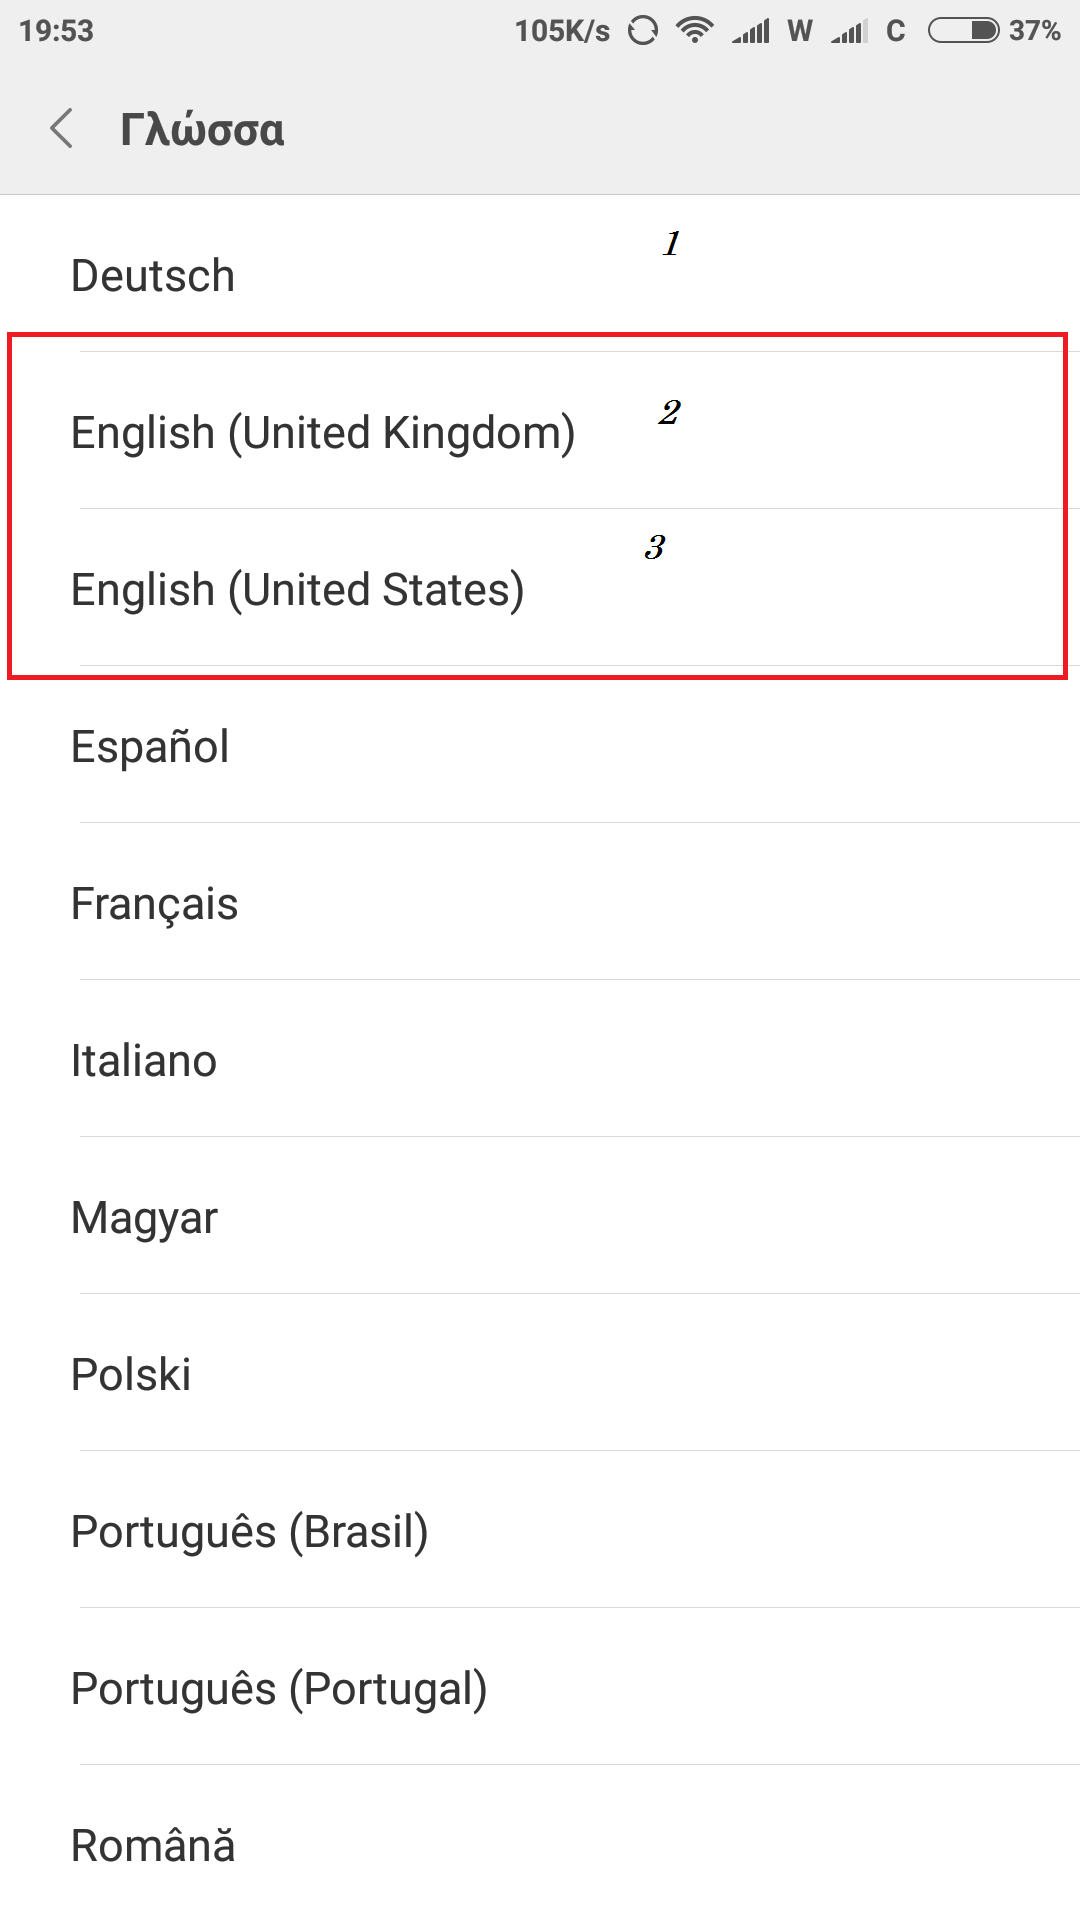Choose Português (Brasil)
This screenshot has width=1080, height=1920.
click(249, 1532)
